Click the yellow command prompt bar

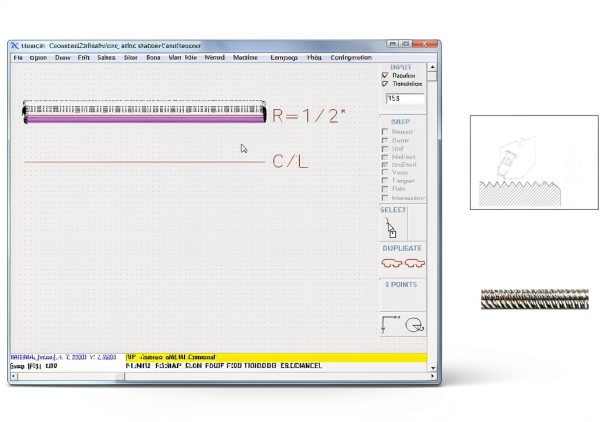tap(276, 357)
